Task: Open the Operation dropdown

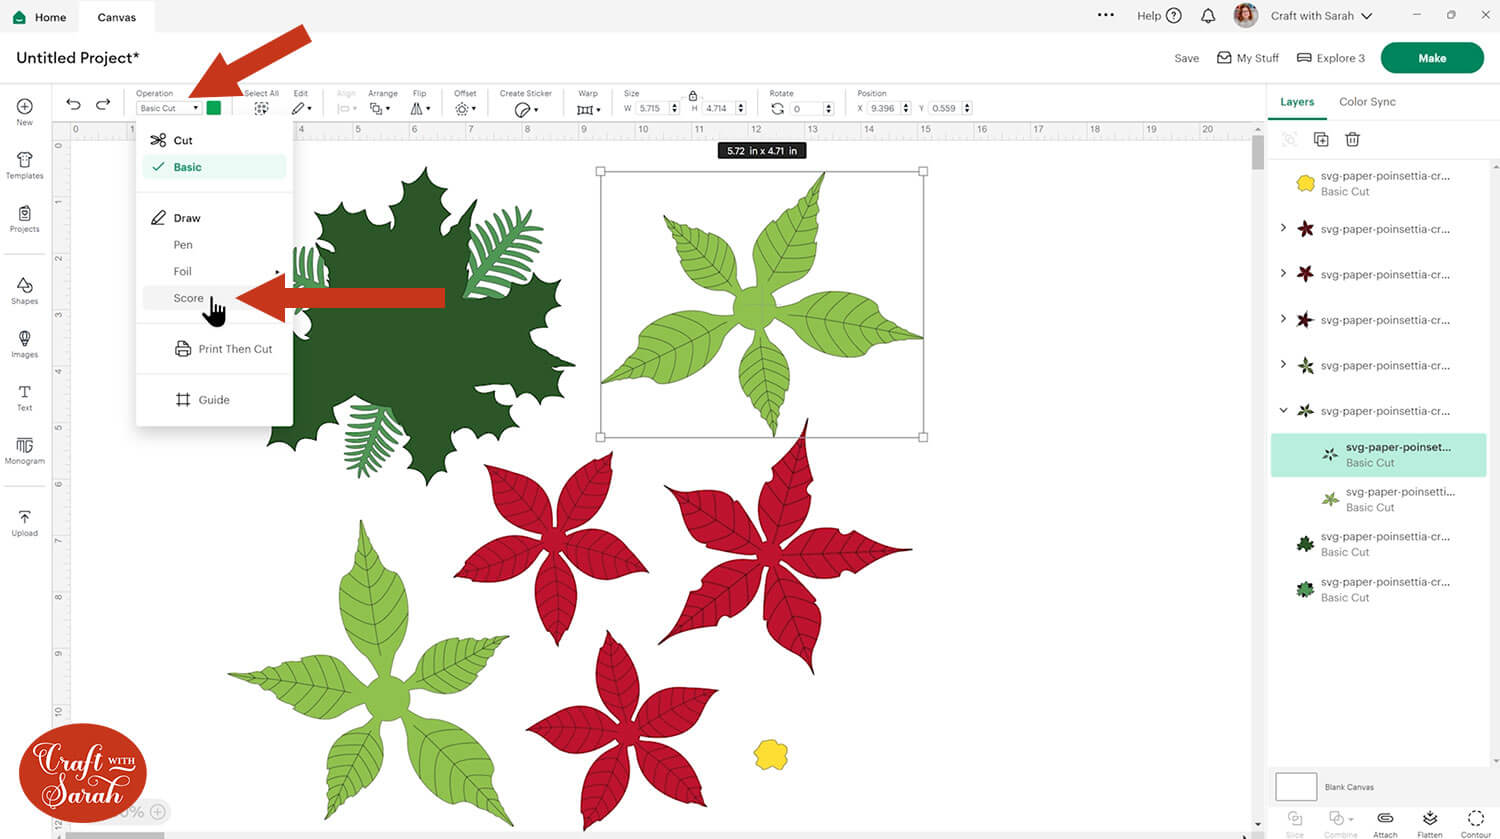Action: point(168,108)
